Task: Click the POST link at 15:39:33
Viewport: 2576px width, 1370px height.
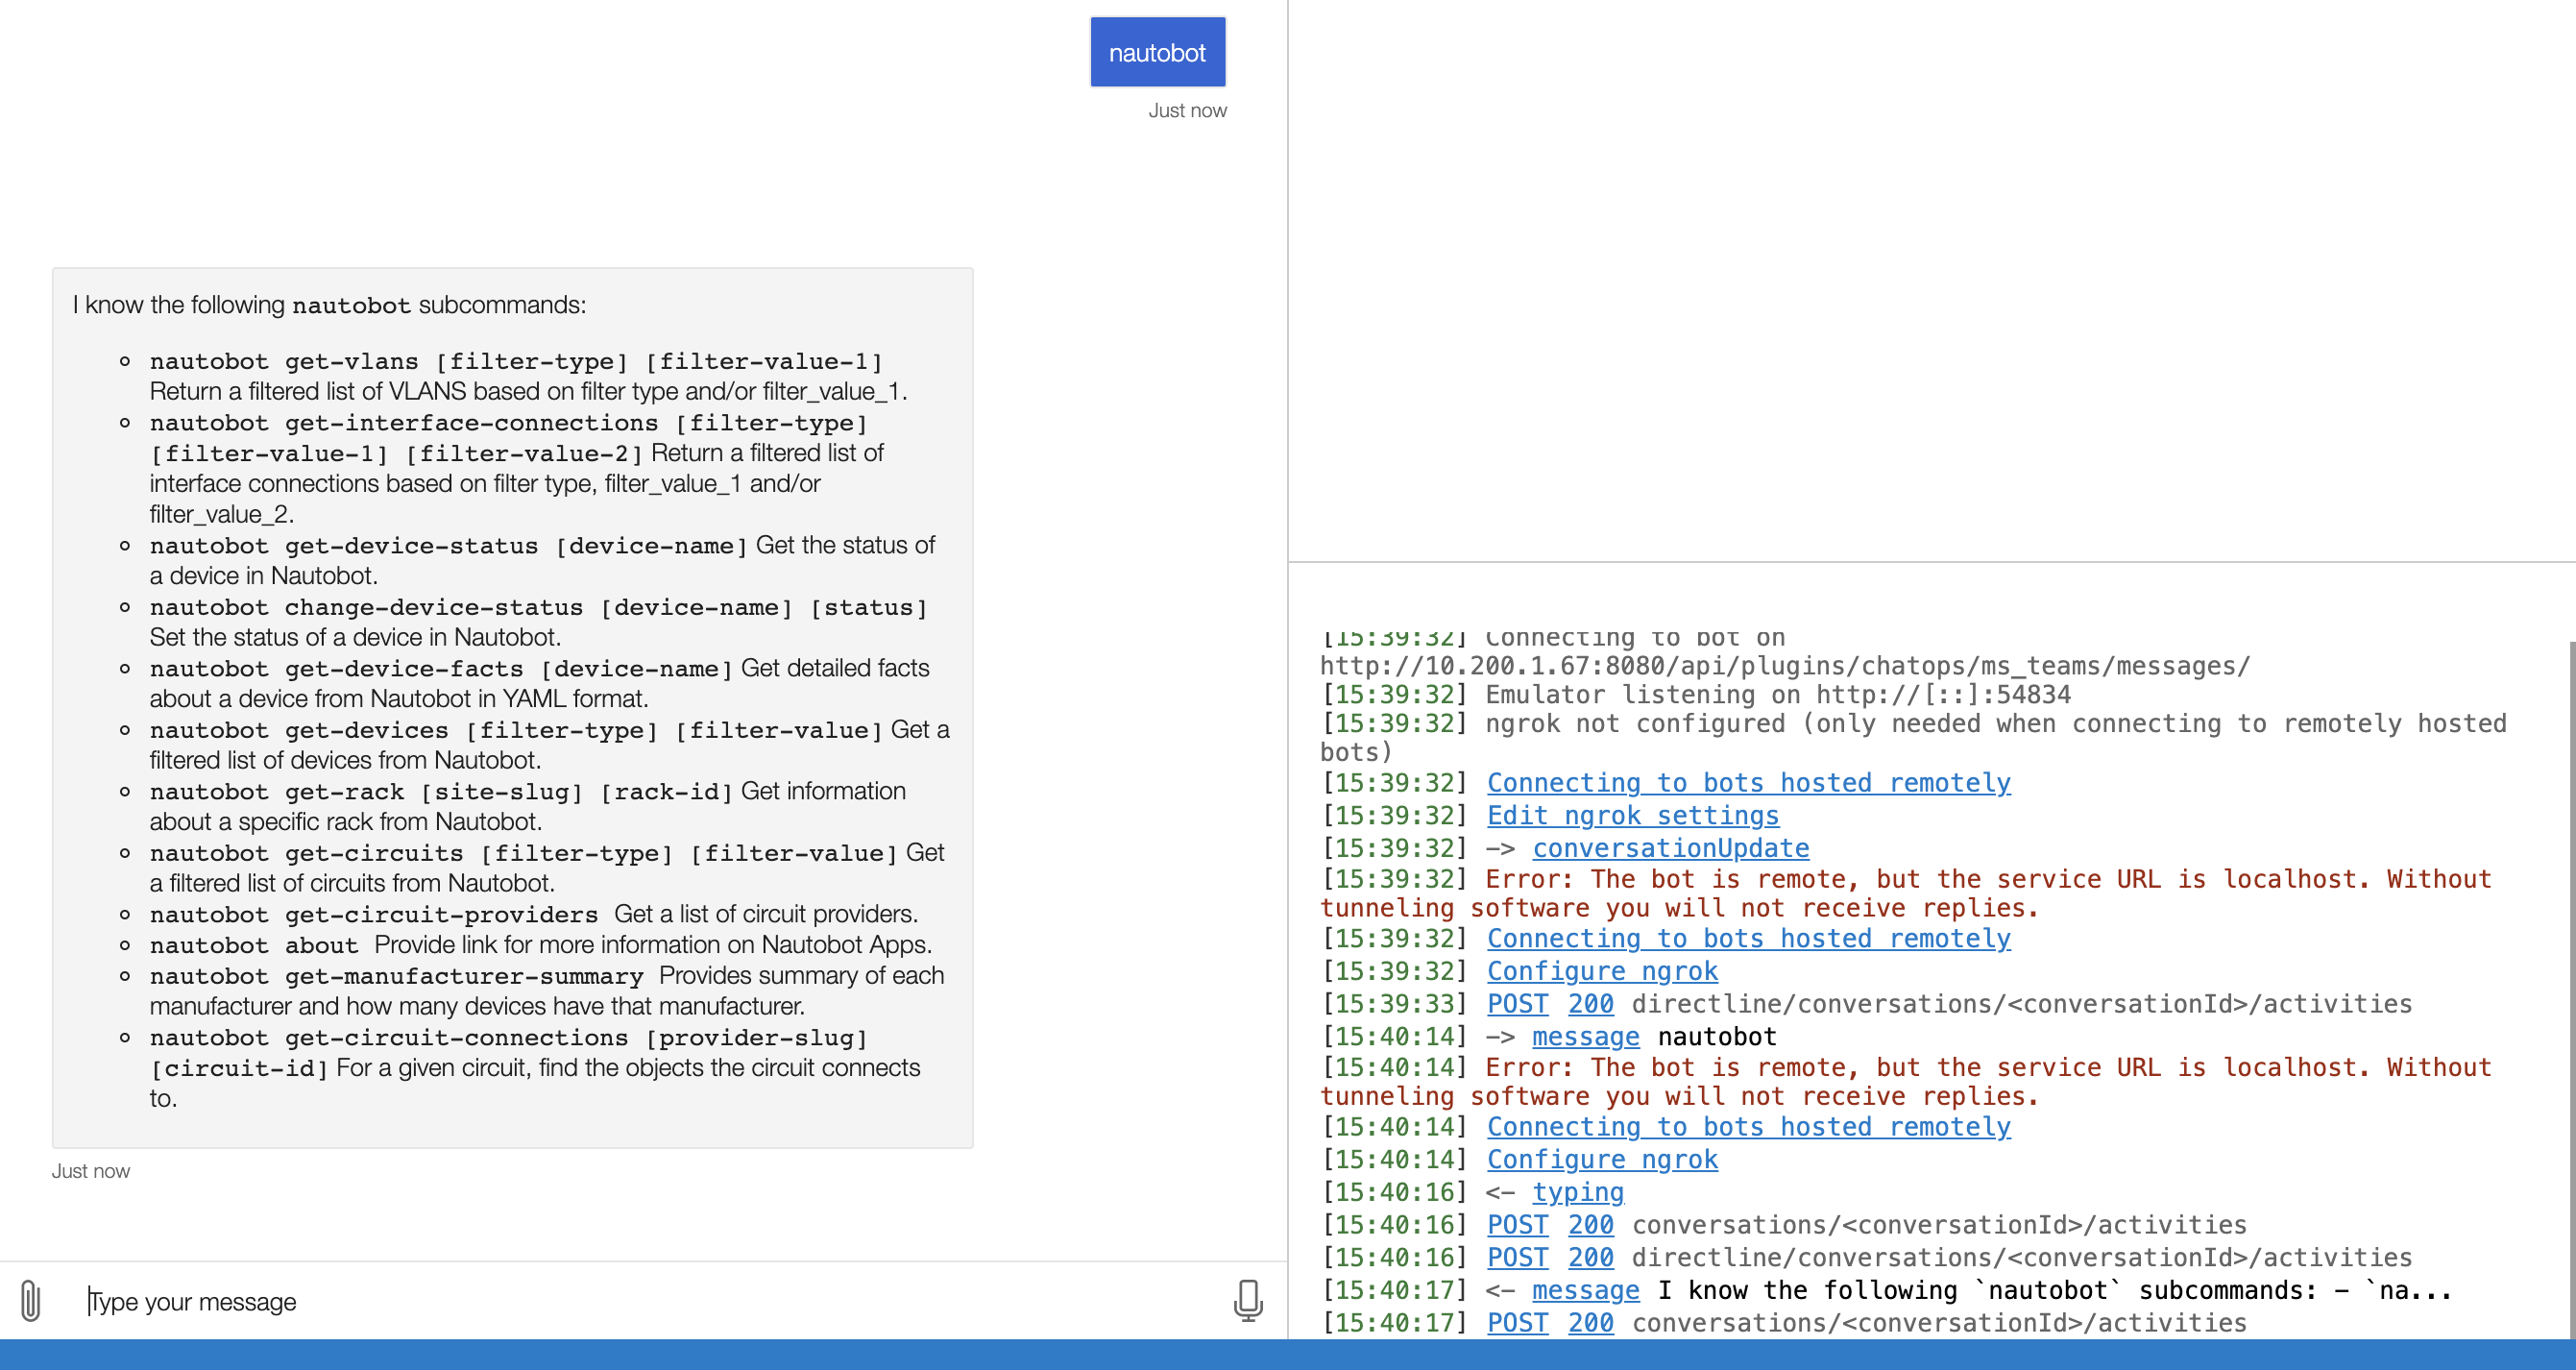Action: coord(1517,1004)
